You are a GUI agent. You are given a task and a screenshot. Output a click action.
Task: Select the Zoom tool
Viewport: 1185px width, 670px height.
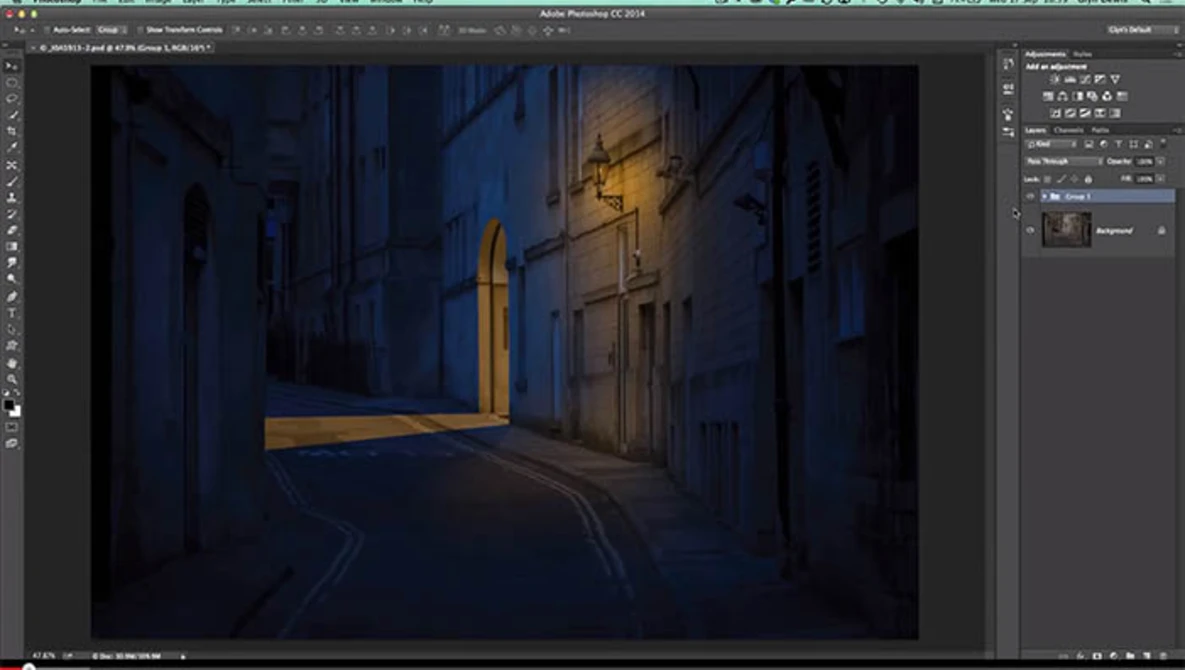tap(11, 378)
